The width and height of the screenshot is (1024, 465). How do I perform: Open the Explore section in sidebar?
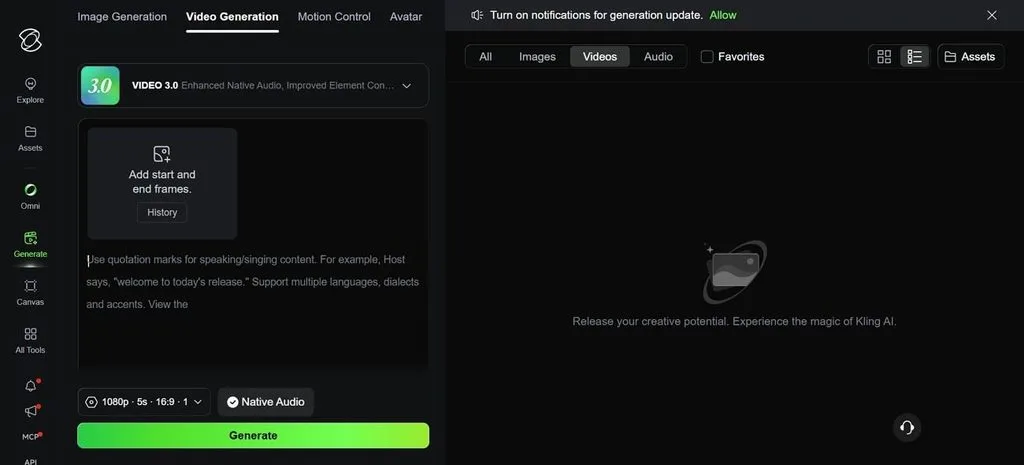coord(30,90)
